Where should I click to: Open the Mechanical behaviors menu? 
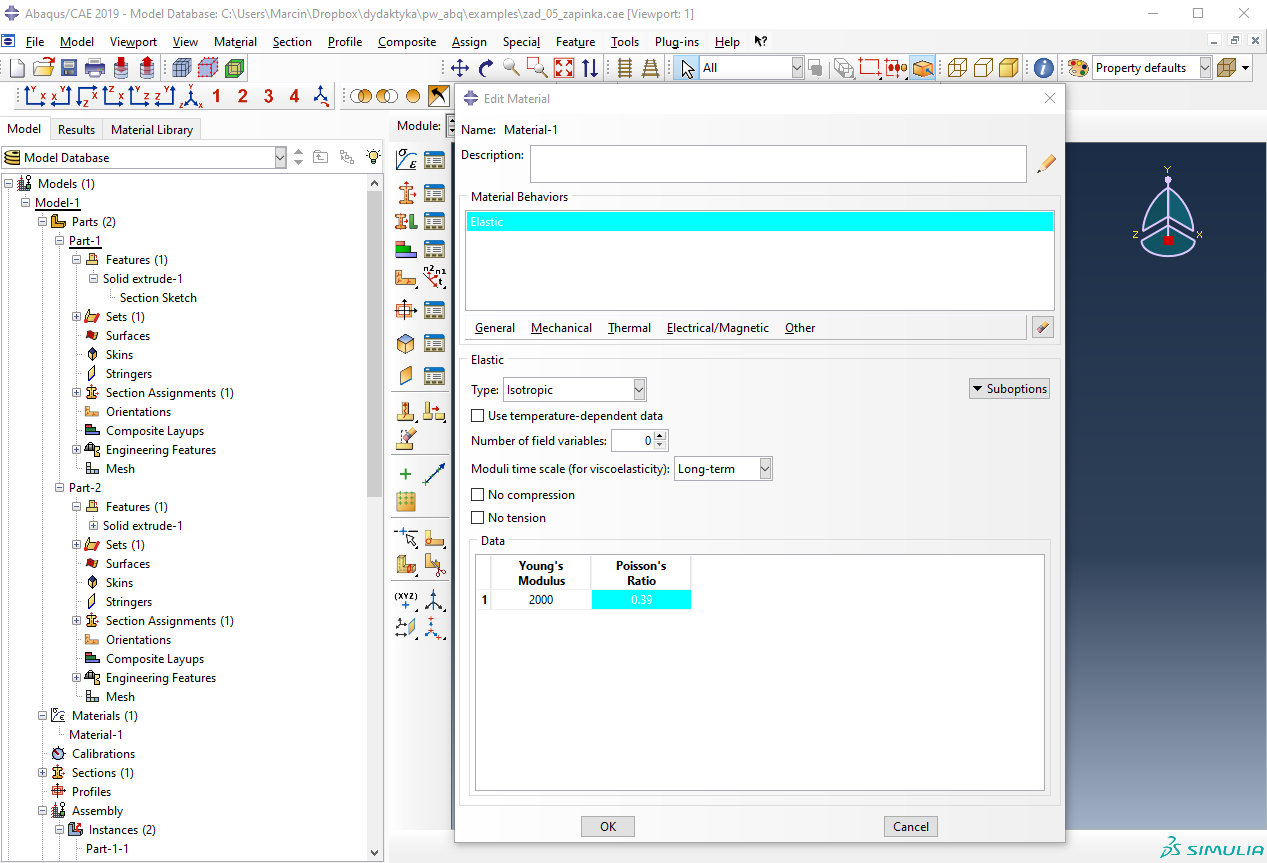pos(561,328)
